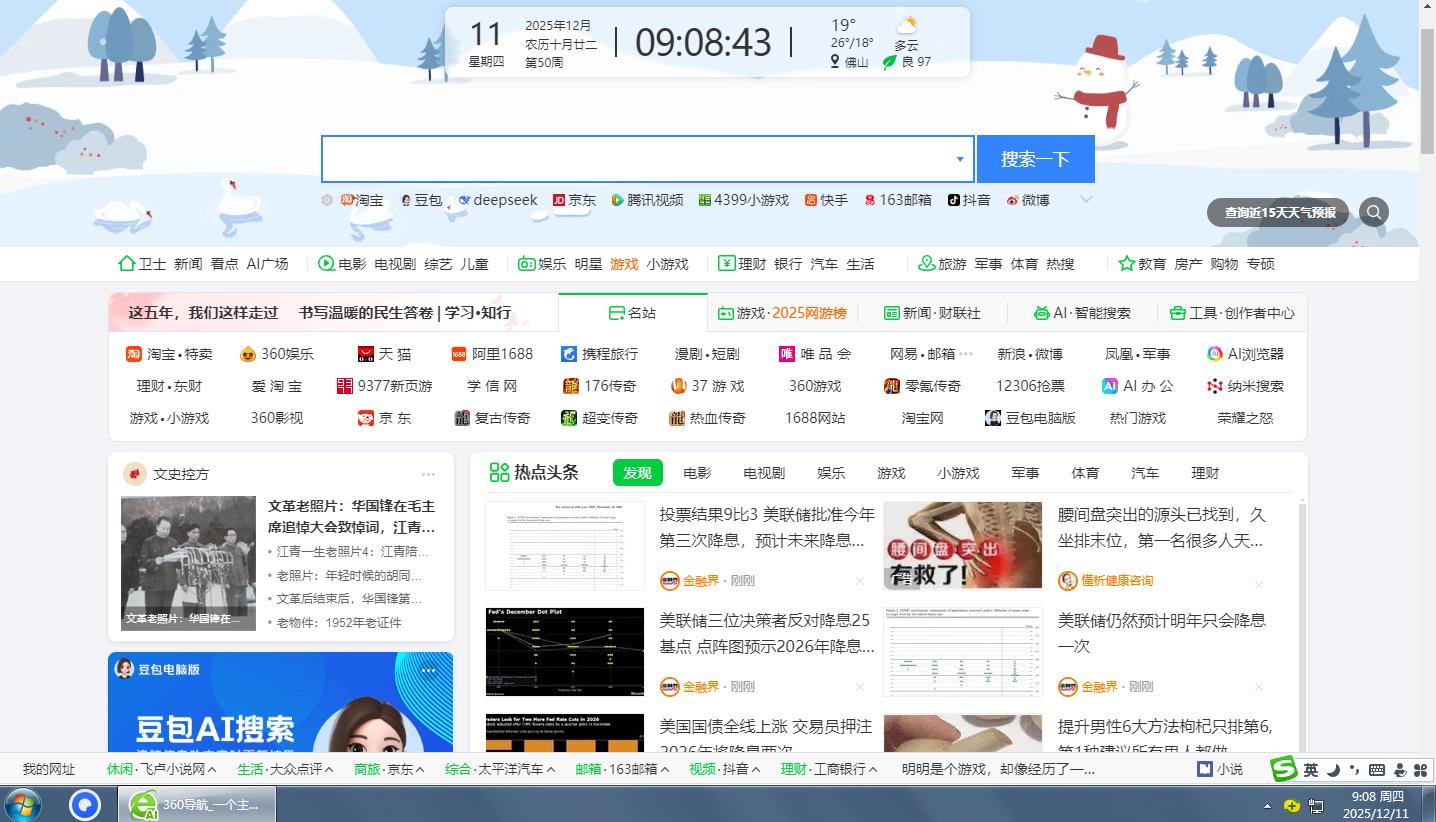The height and width of the screenshot is (822, 1436).
Task: Select the 小游戏 tab in 热点头条
Action: point(958,473)
